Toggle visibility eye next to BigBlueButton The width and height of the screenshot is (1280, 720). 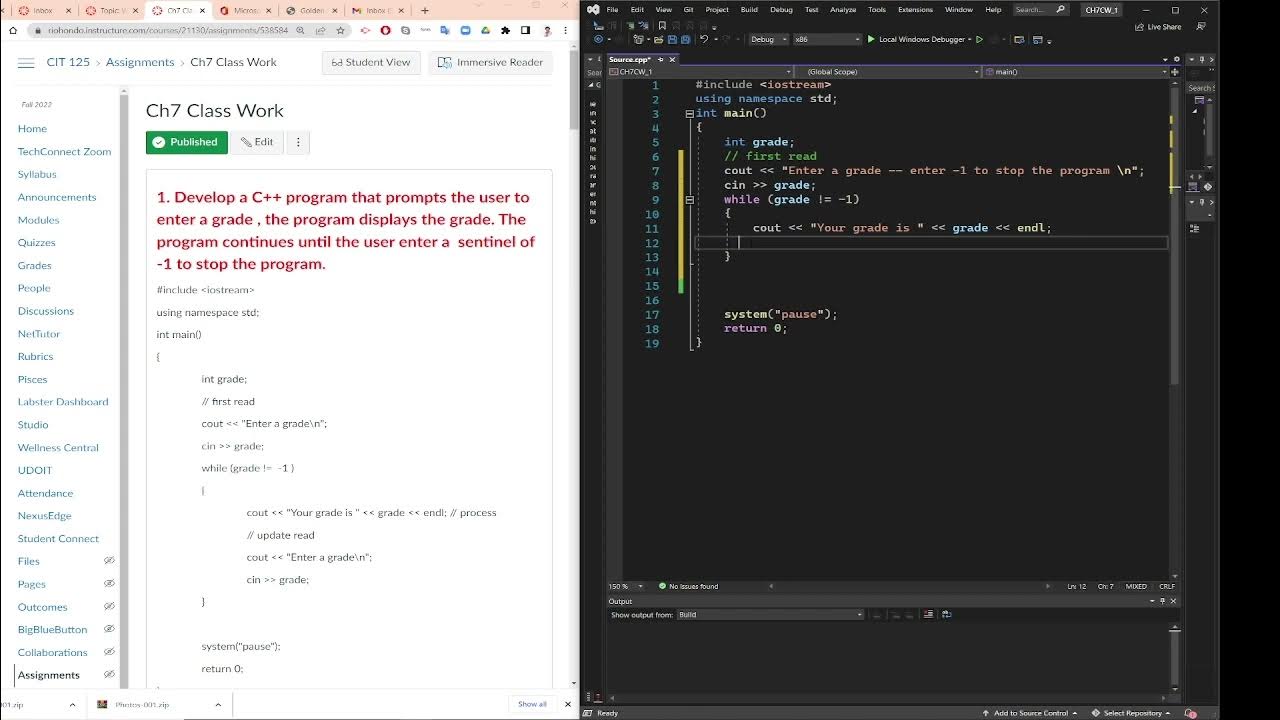(109, 629)
